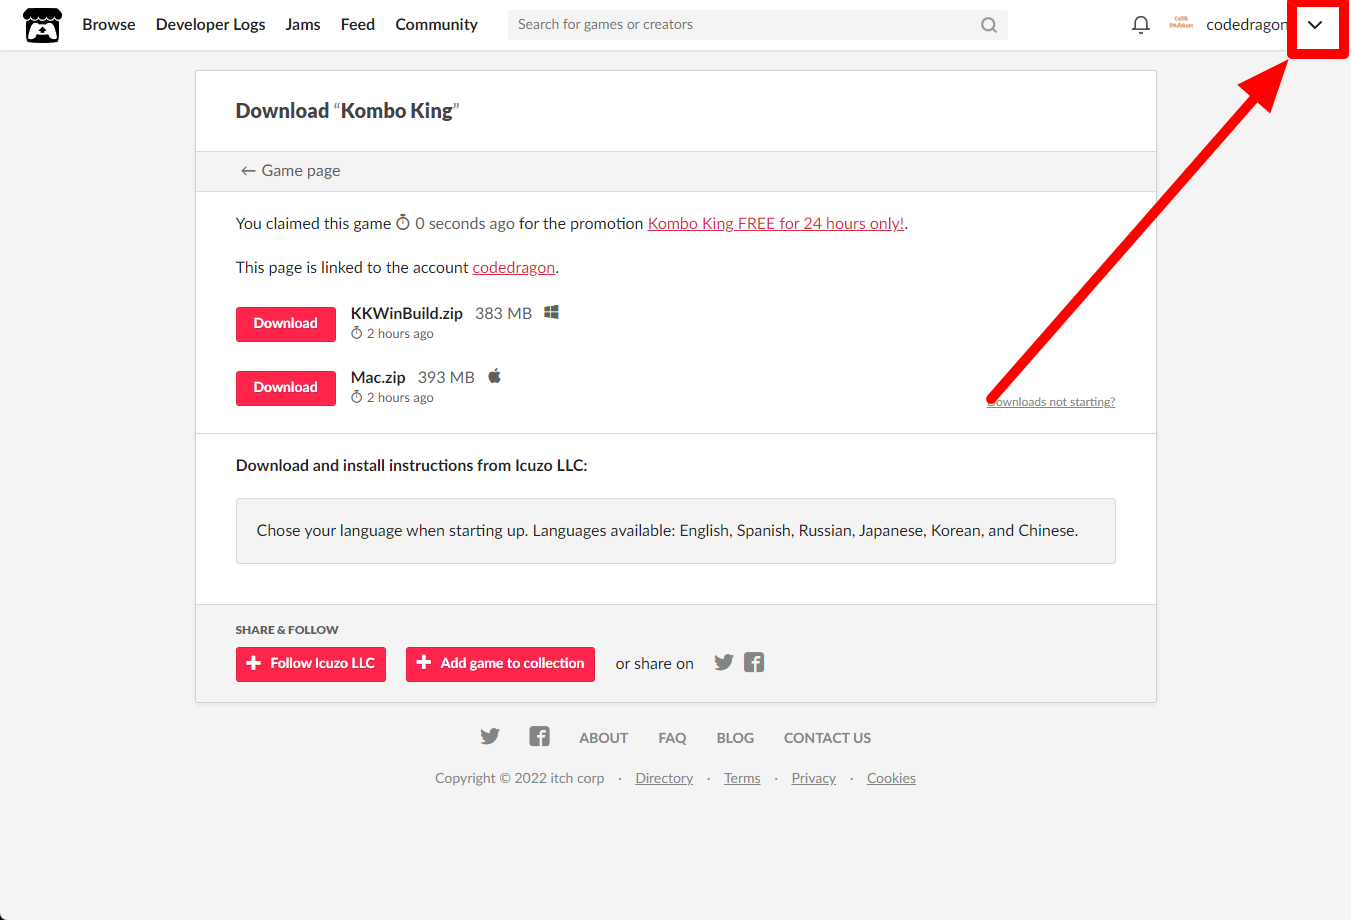Viewport: 1351px width, 920px height.
Task: Click the clock icon next to claim time
Action: coord(403,222)
